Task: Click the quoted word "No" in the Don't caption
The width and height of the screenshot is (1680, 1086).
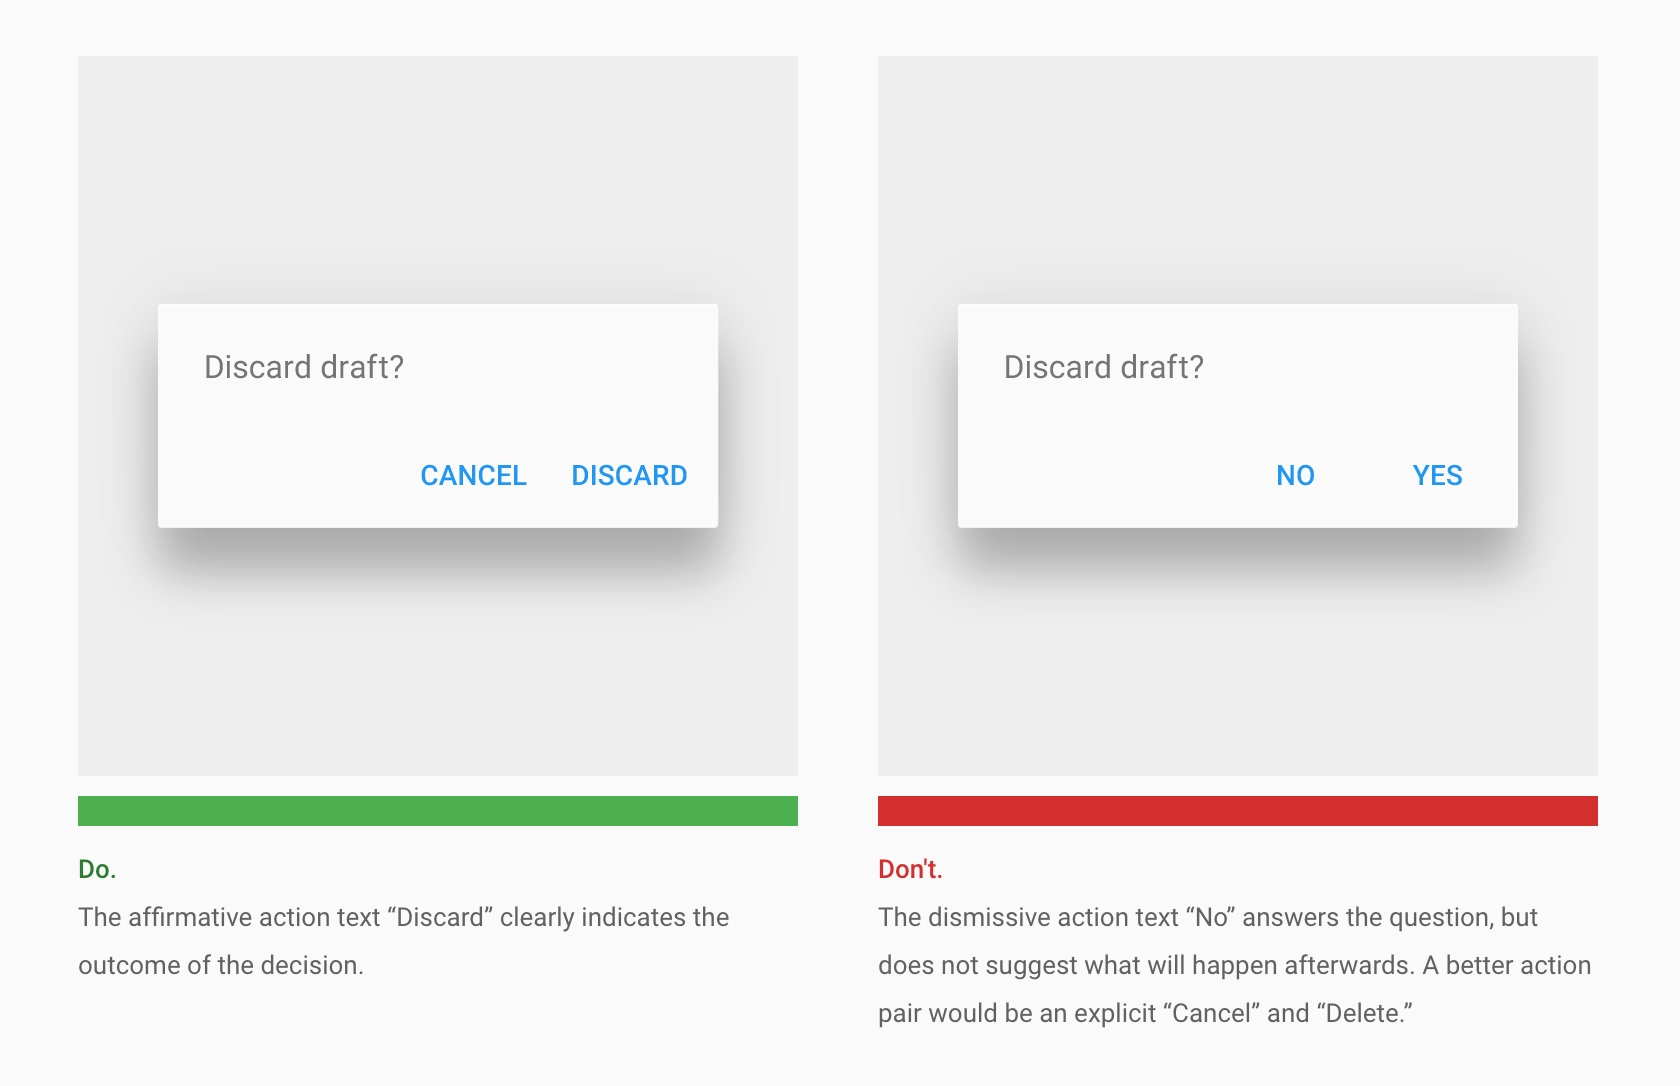Action: (1211, 917)
